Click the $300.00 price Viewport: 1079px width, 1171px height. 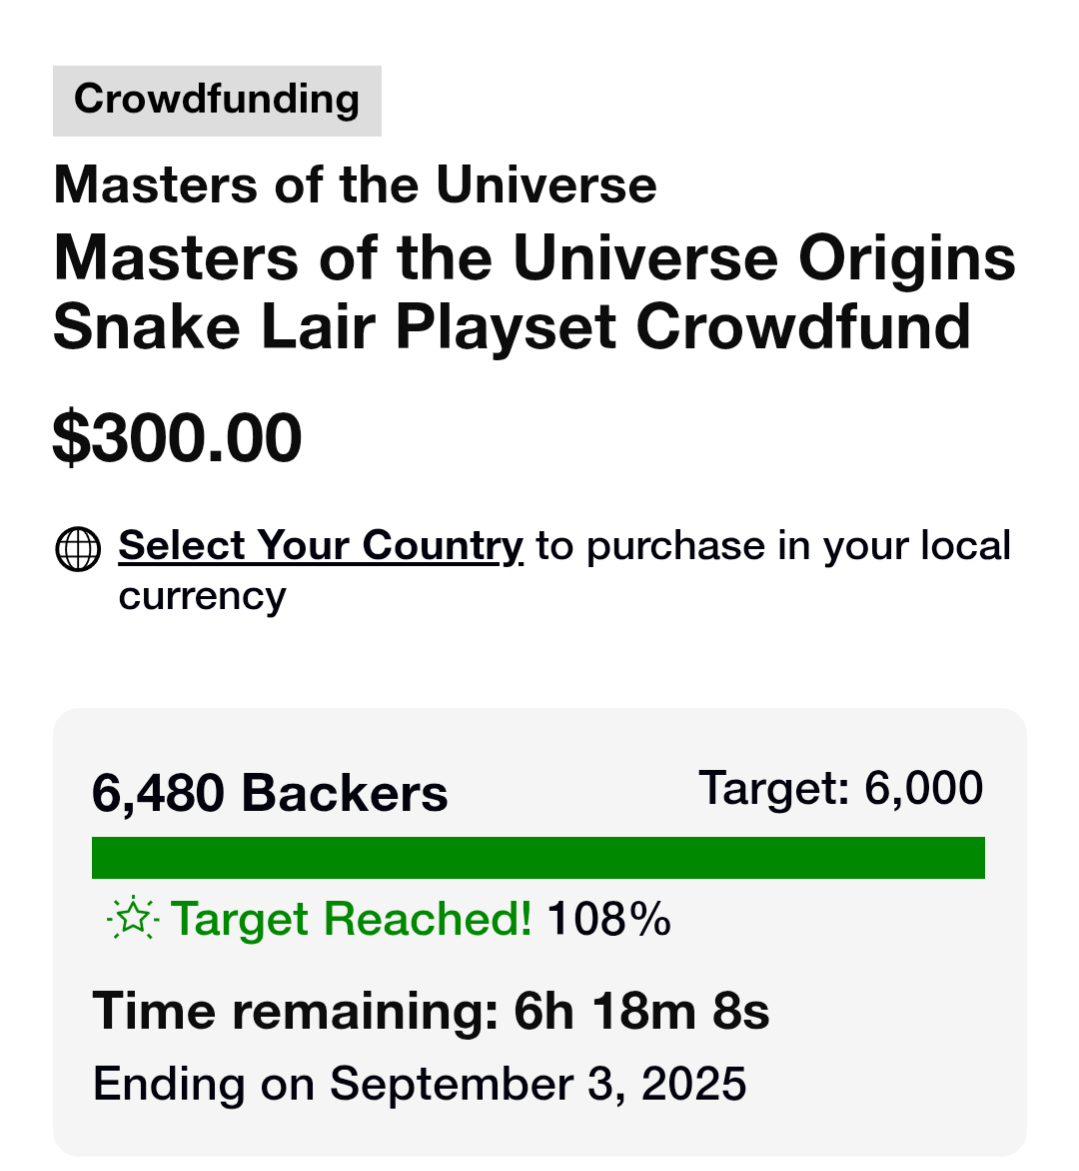point(177,438)
